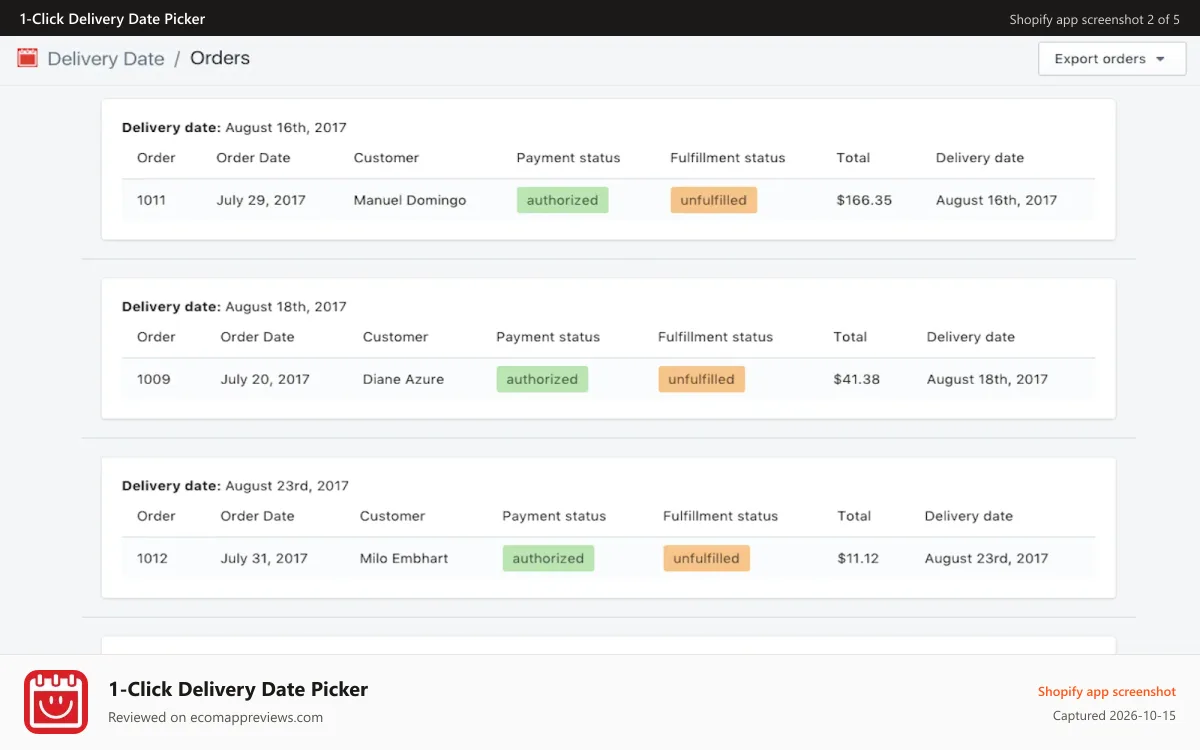Click the $166.35 total
Image resolution: width=1200 pixels, height=750 pixels.
click(x=864, y=200)
